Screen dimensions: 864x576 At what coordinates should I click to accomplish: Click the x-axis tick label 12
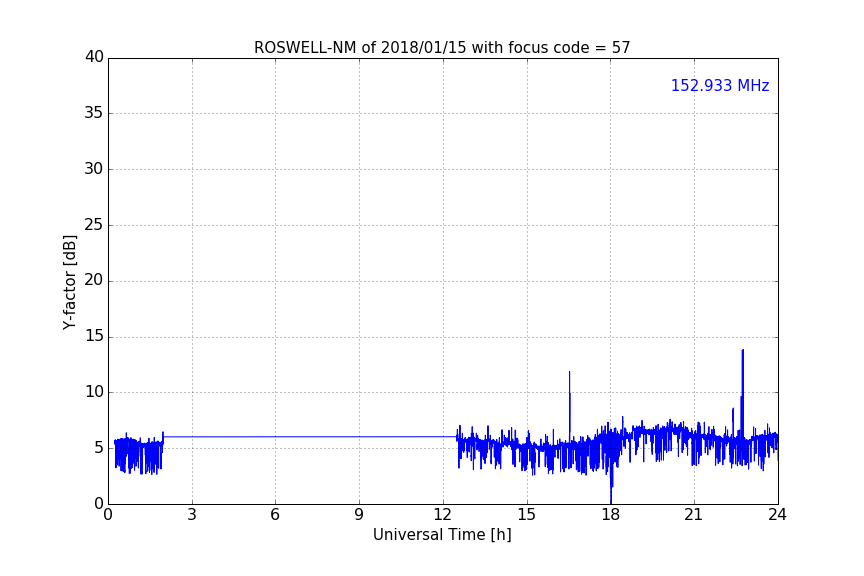pos(443,515)
